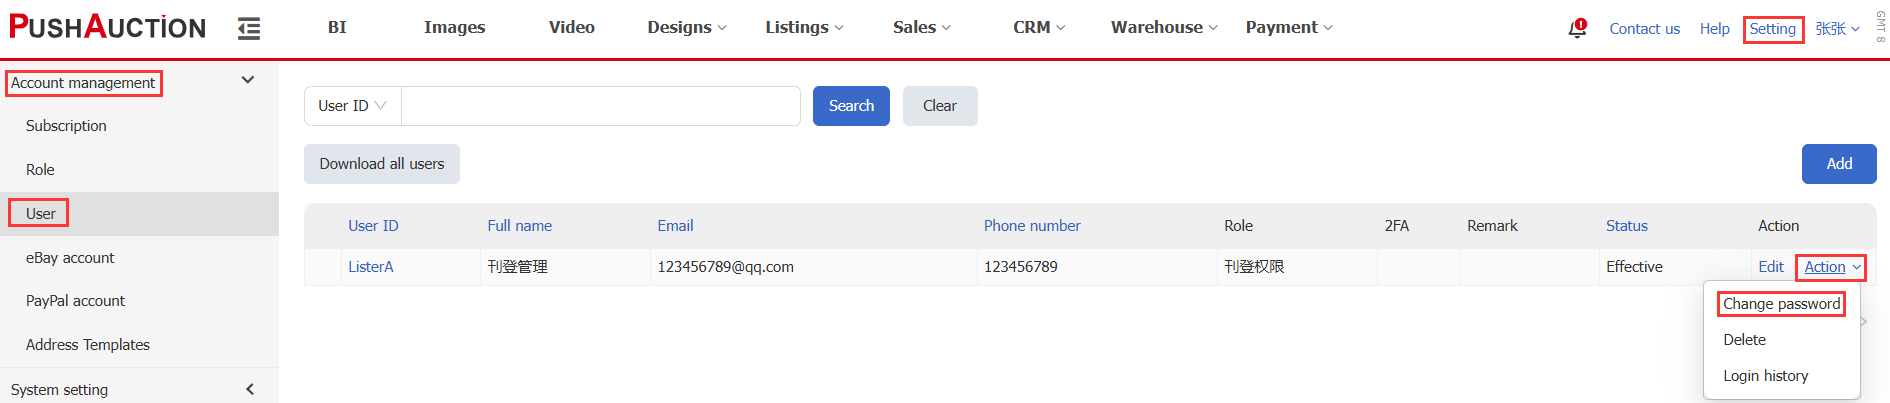The image size is (1890, 403).
Task: Open the Setting link in header
Action: pos(1772,29)
